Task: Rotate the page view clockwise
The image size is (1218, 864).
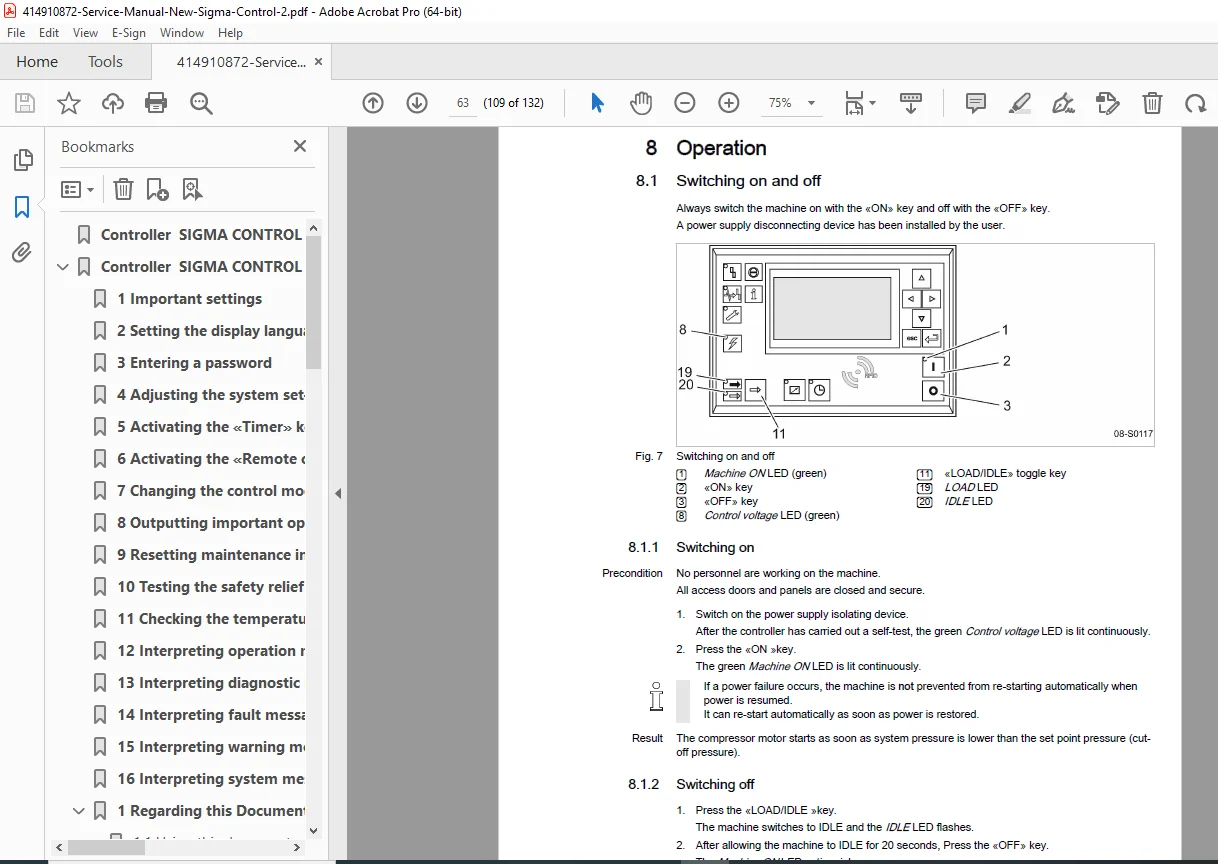Action: (x=1195, y=103)
